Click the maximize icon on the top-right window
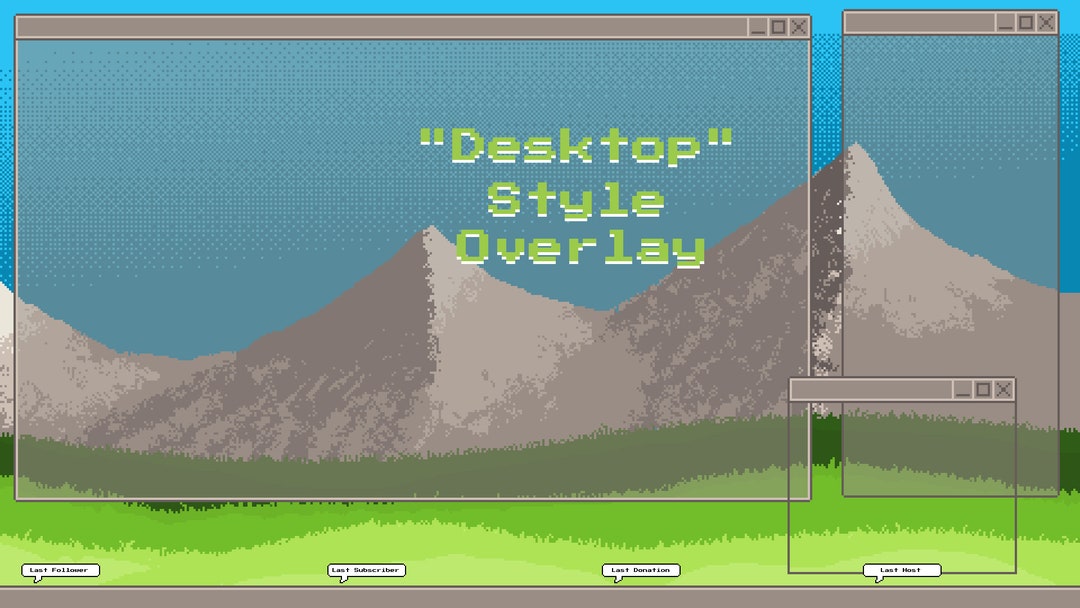Viewport: 1080px width, 608px height. point(1025,21)
